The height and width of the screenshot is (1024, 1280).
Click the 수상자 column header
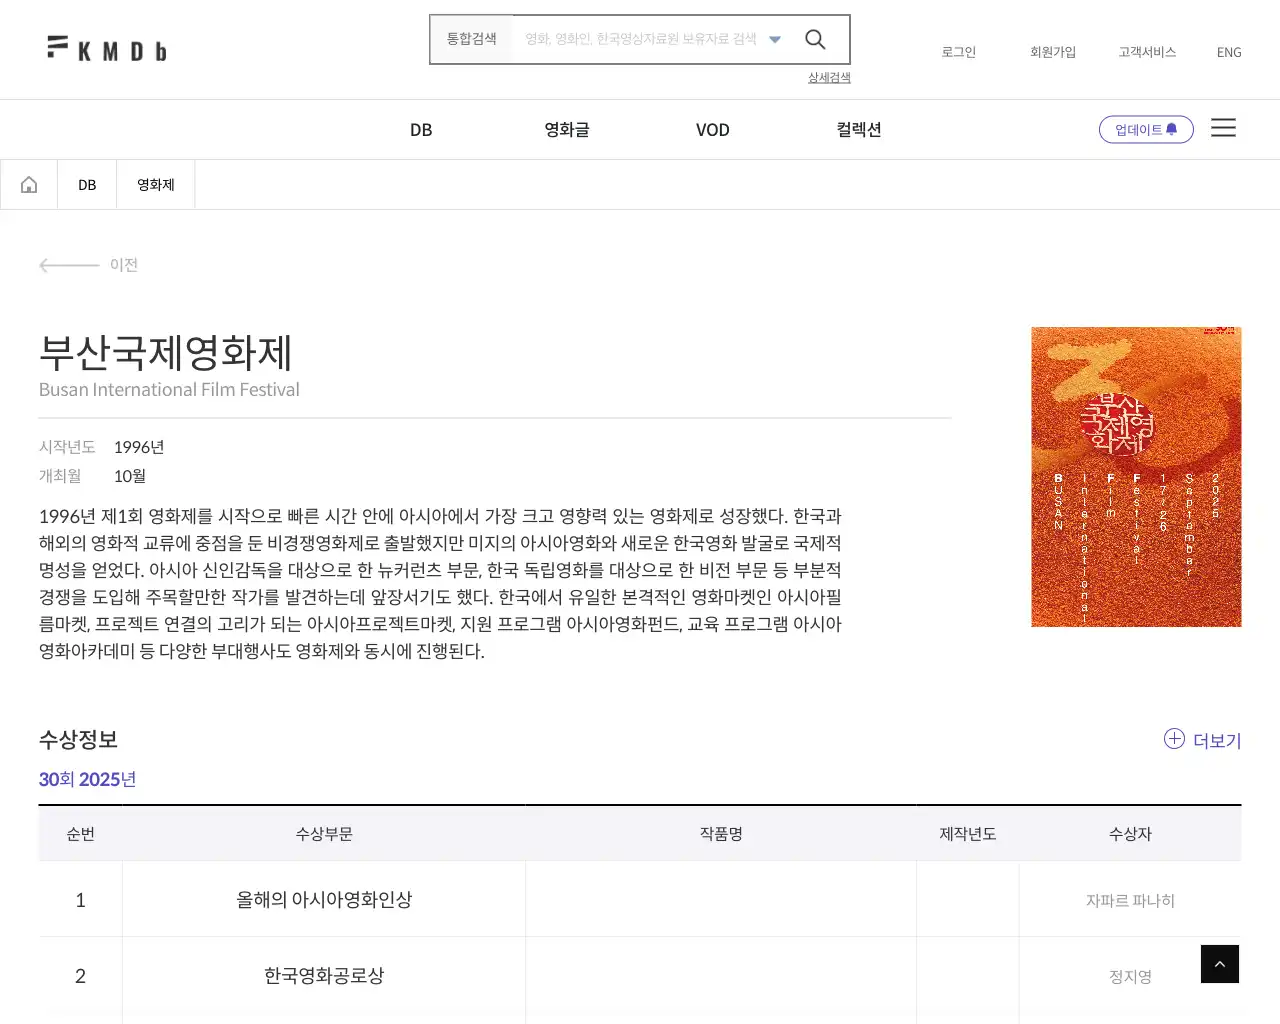point(1130,834)
